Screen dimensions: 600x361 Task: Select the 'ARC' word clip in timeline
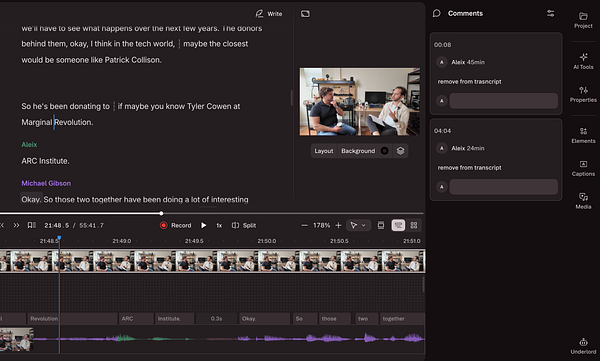tap(135, 319)
